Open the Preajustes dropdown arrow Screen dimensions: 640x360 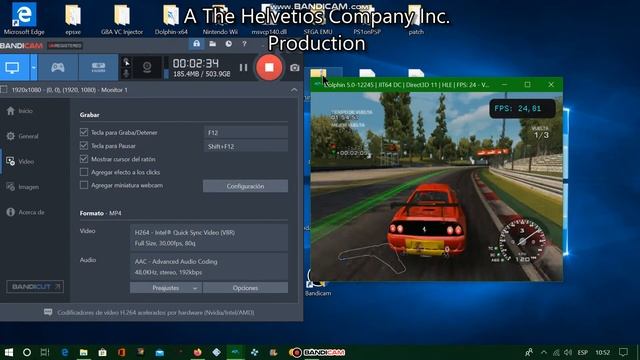pyautogui.click(x=195, y=288)
